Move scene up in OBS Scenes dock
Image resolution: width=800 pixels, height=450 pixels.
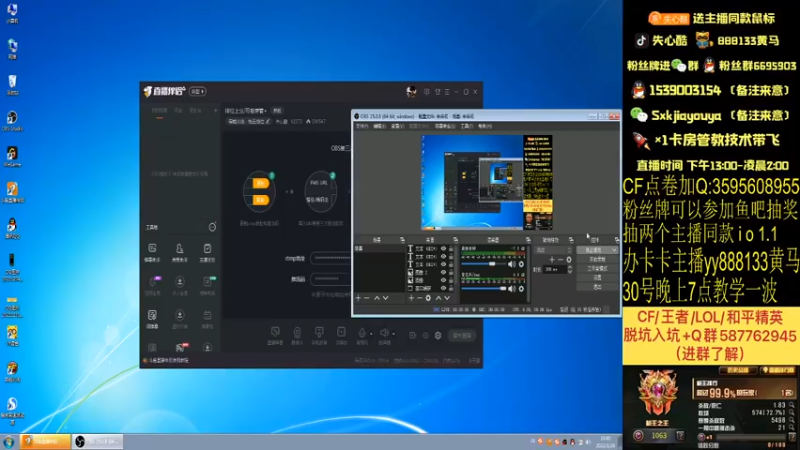point(377,298)
